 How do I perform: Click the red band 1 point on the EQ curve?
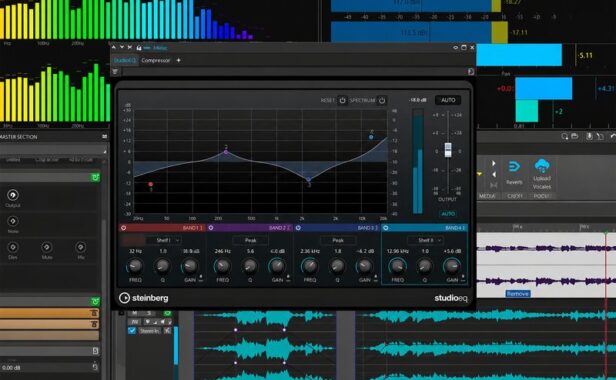(150, 184)
